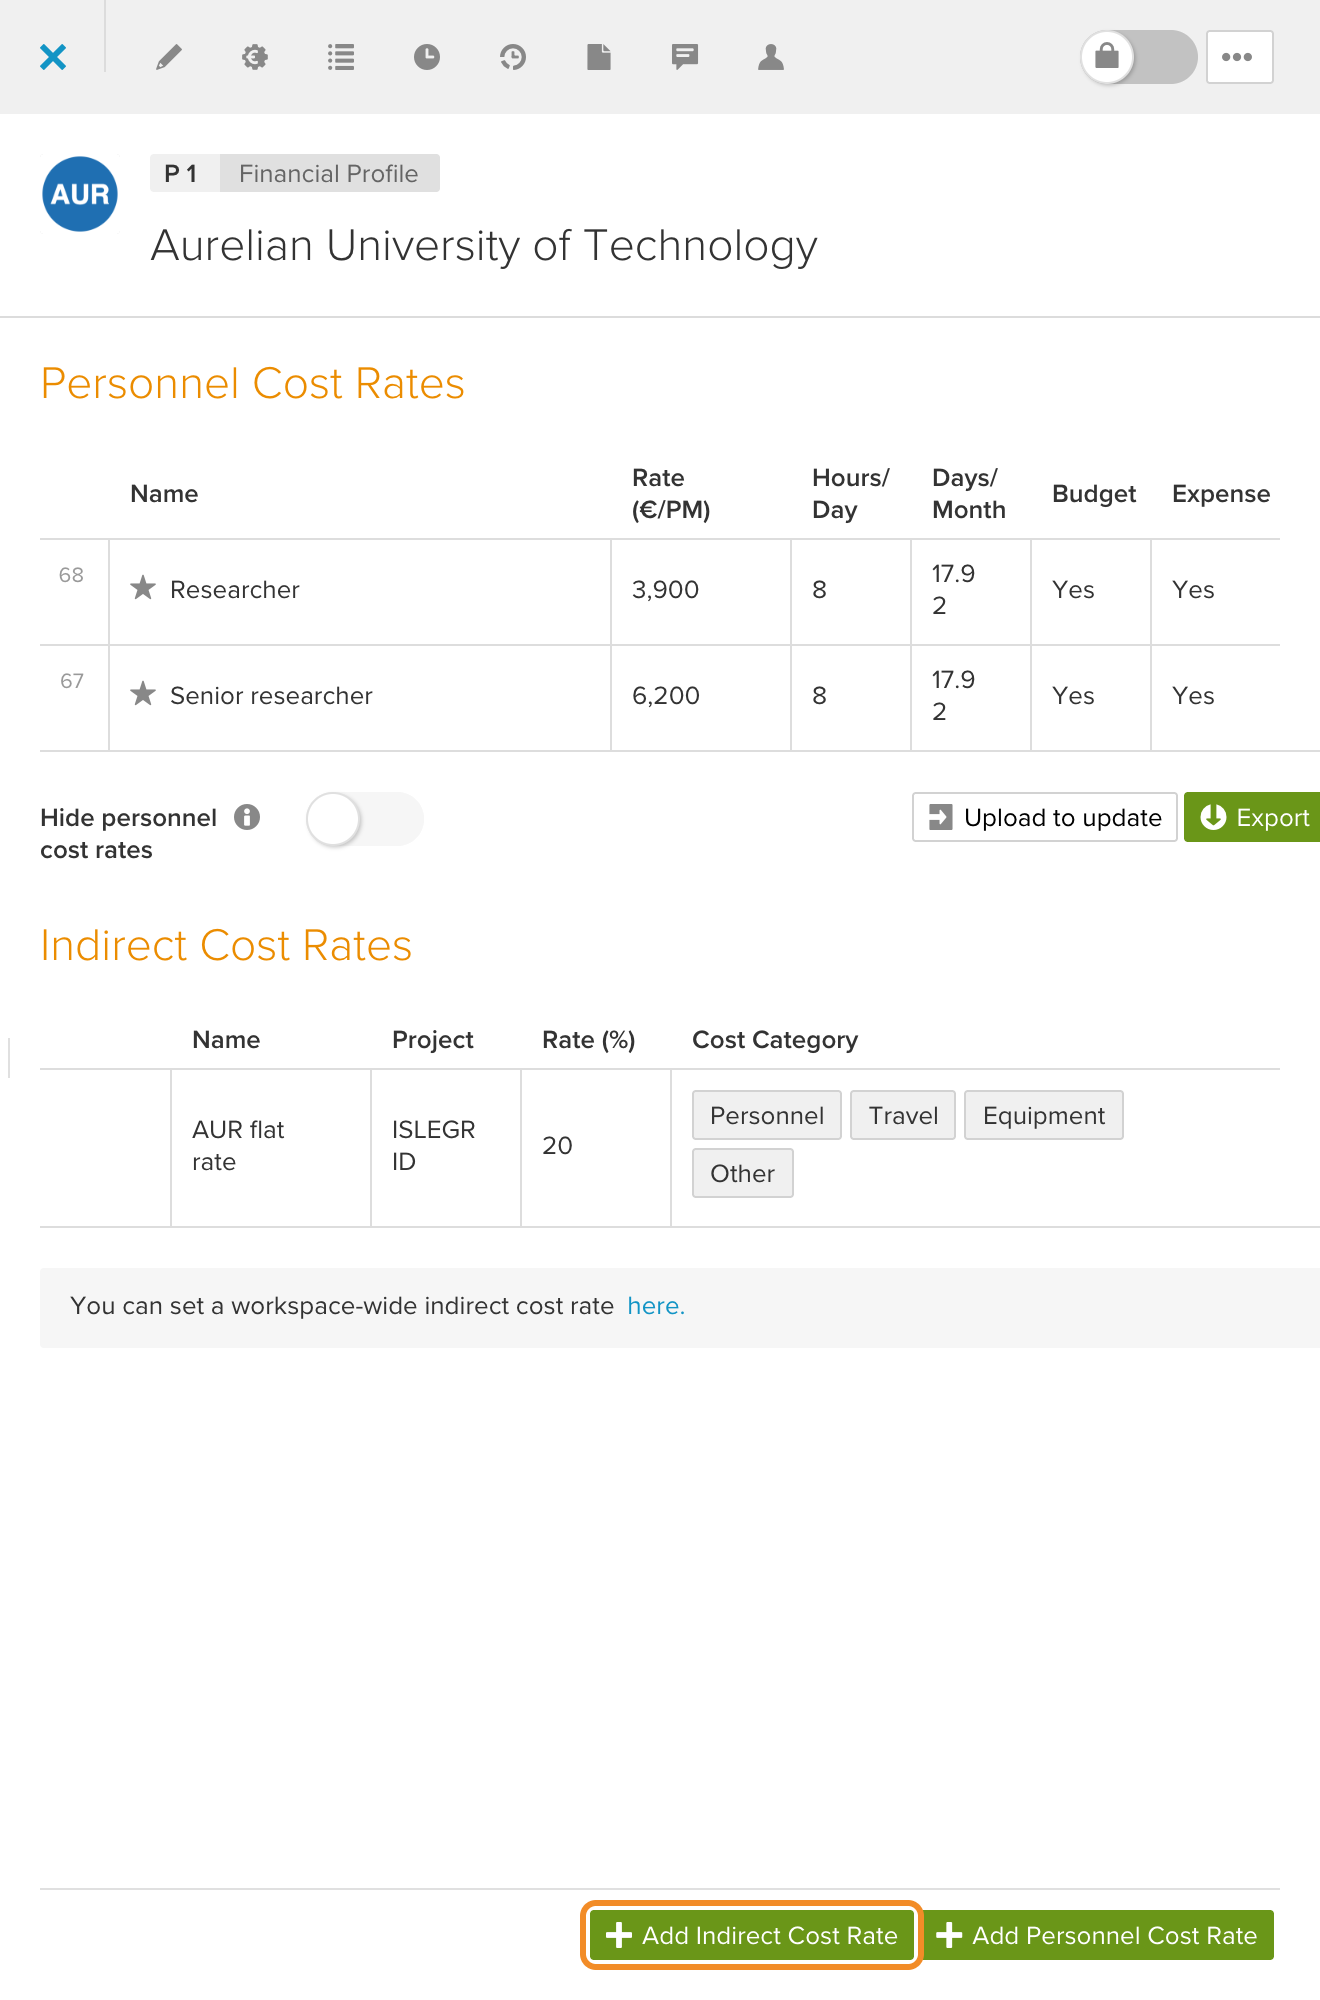1320x2000 pixels.
Task: Open the list view icon
Action: pyautogui.click(x=341, y=57)
